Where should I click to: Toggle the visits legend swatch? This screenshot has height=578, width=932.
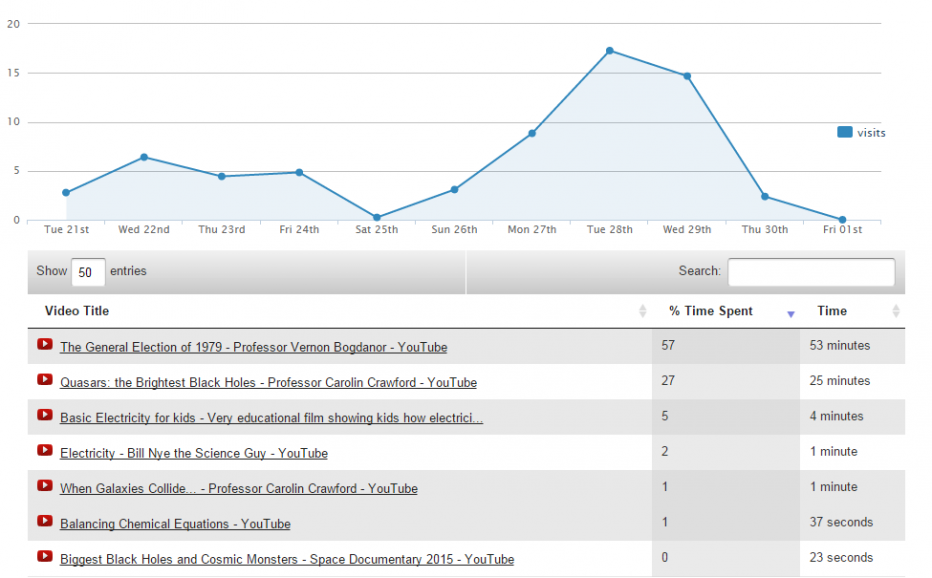point(845,132)
